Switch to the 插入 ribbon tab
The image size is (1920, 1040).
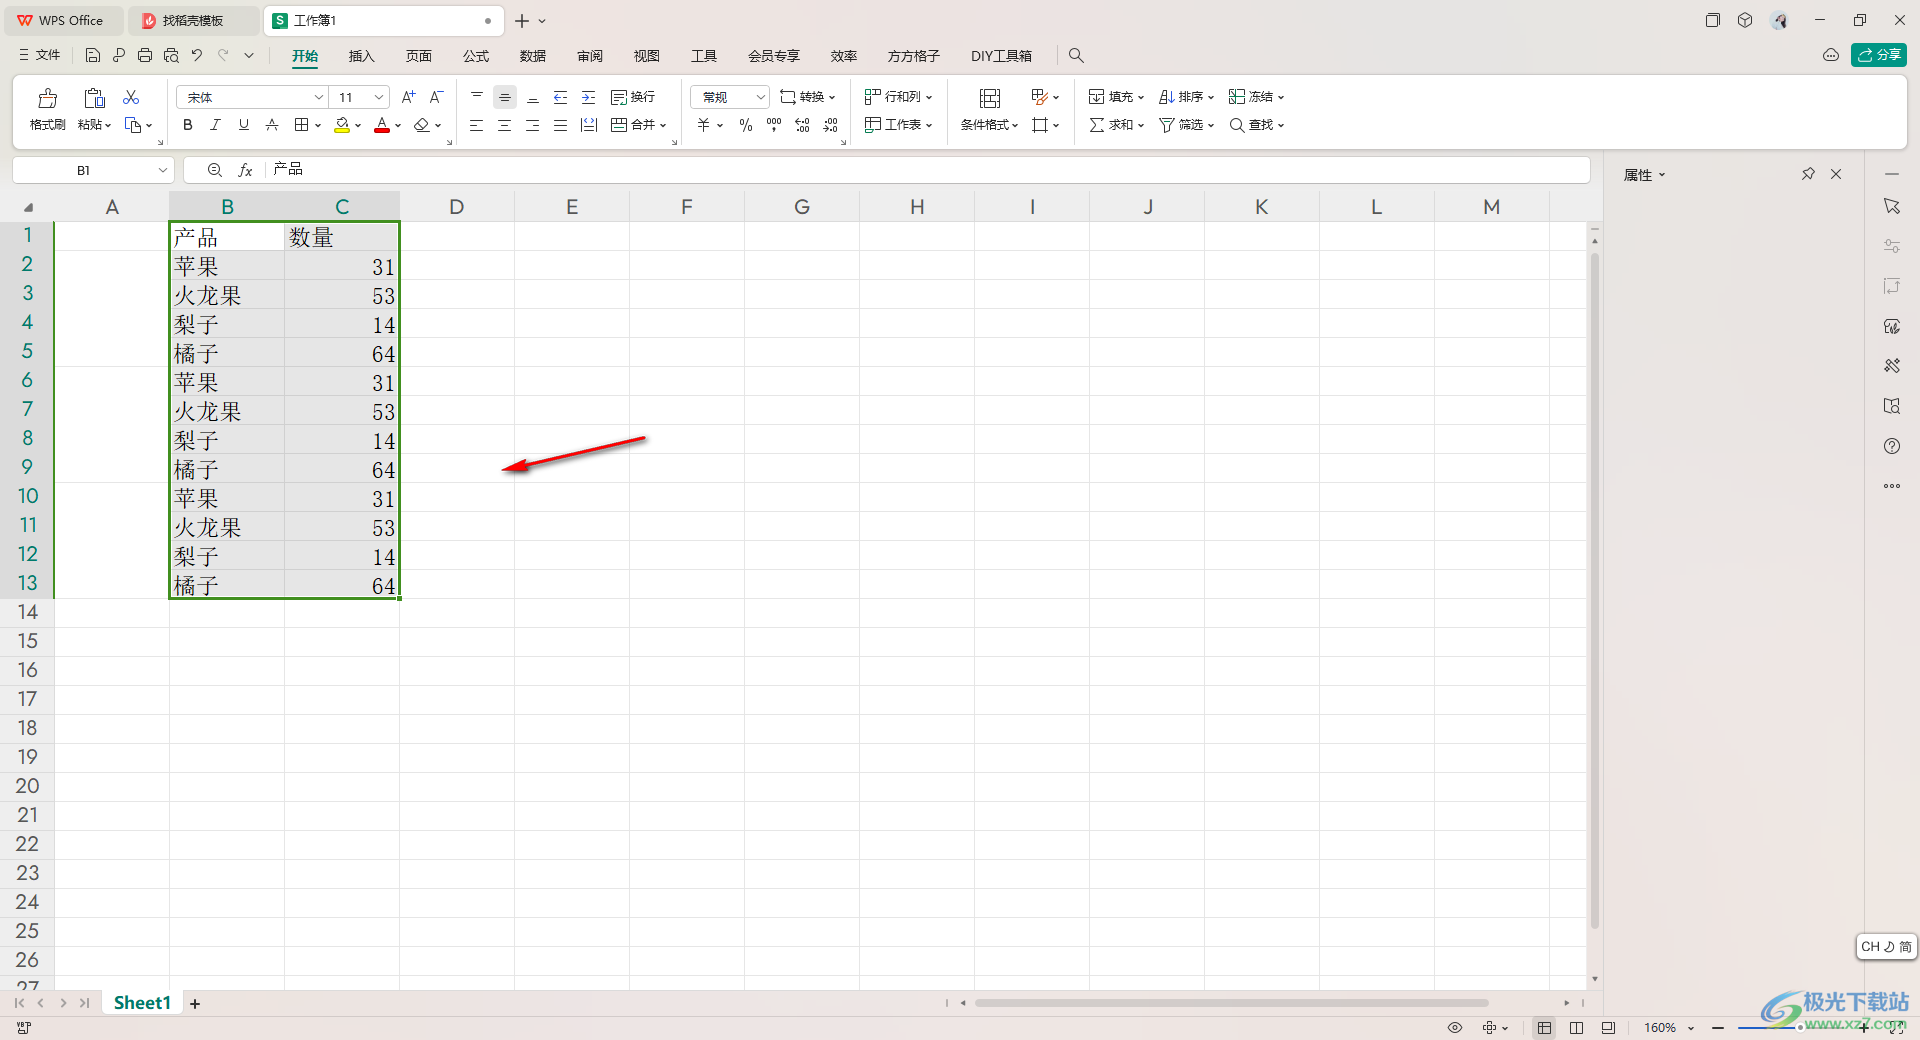(x=361, y=56)
